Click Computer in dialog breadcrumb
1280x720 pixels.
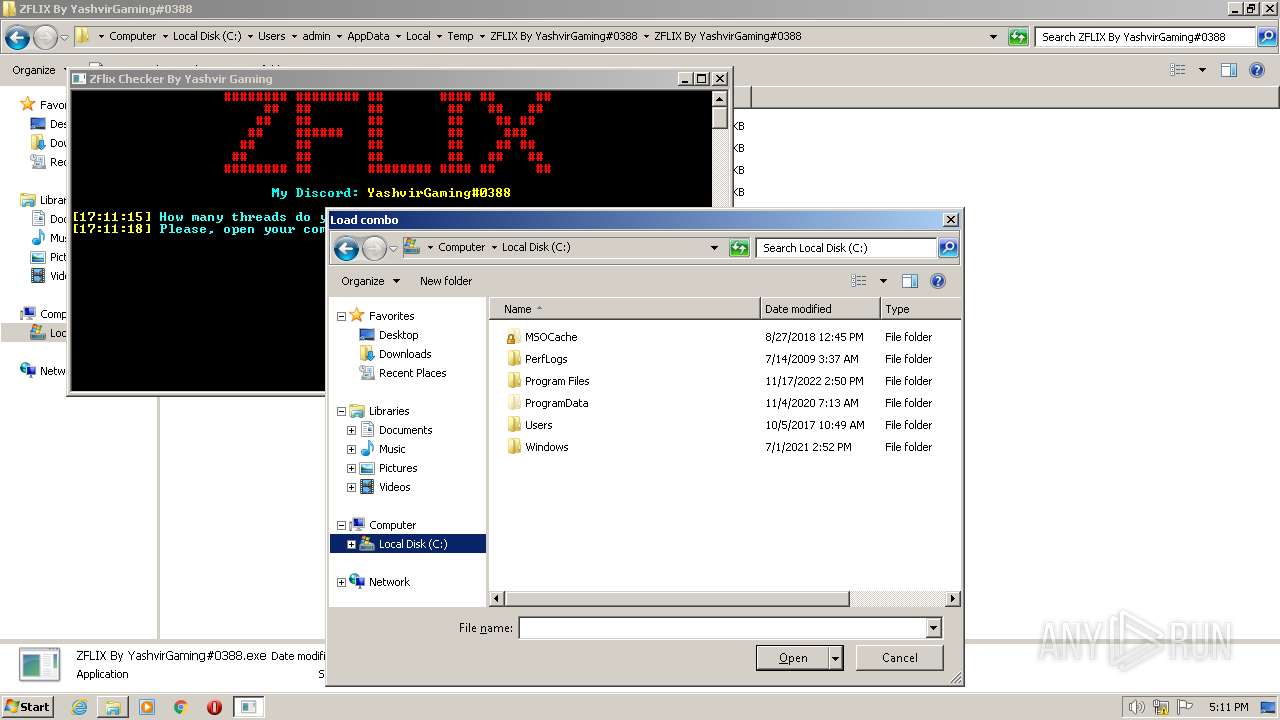461,247
